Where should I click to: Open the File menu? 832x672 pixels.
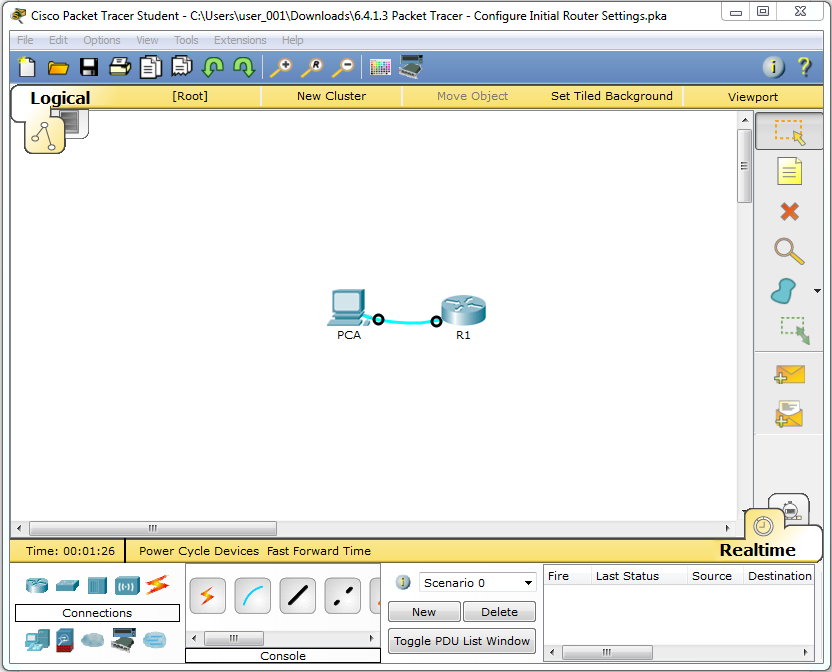25,40
